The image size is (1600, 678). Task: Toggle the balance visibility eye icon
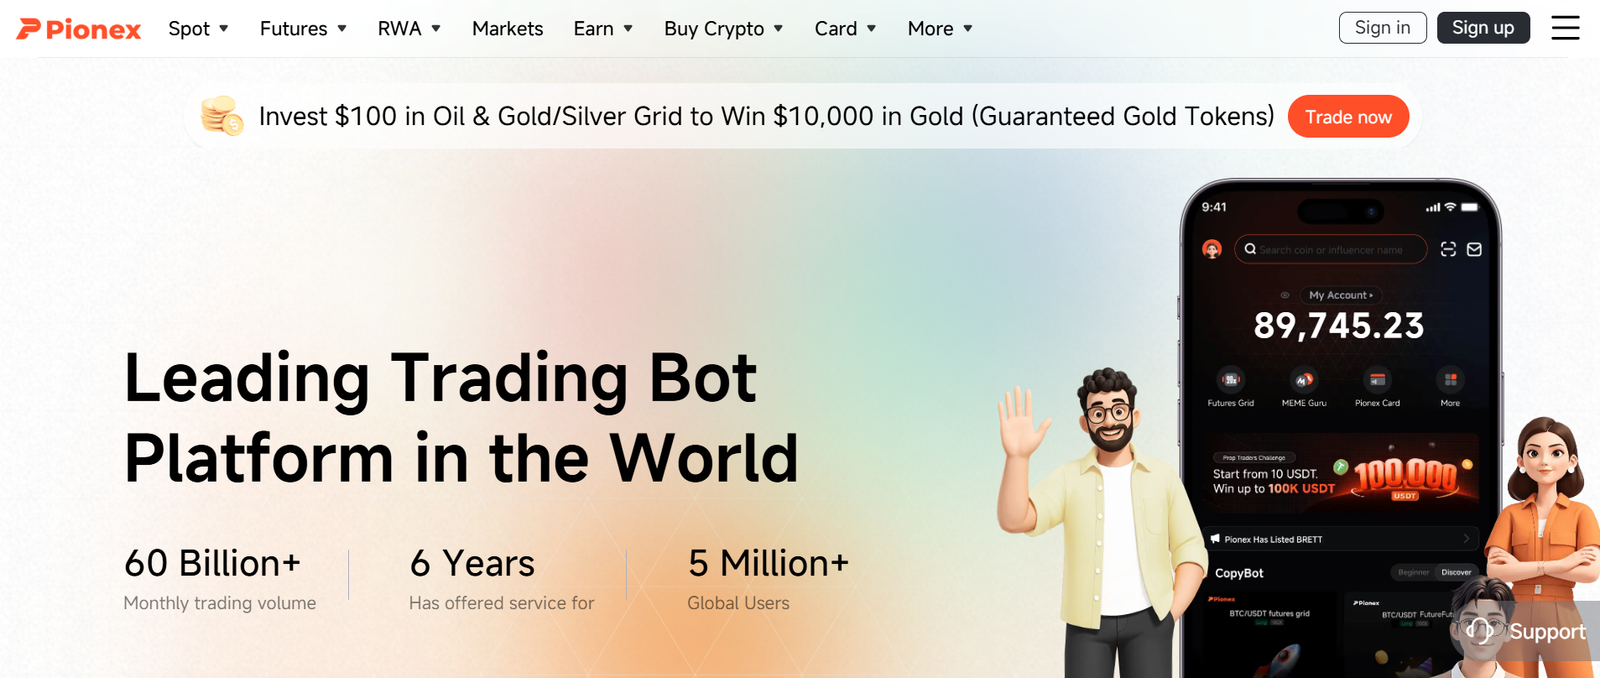[x=1285, y=295]
